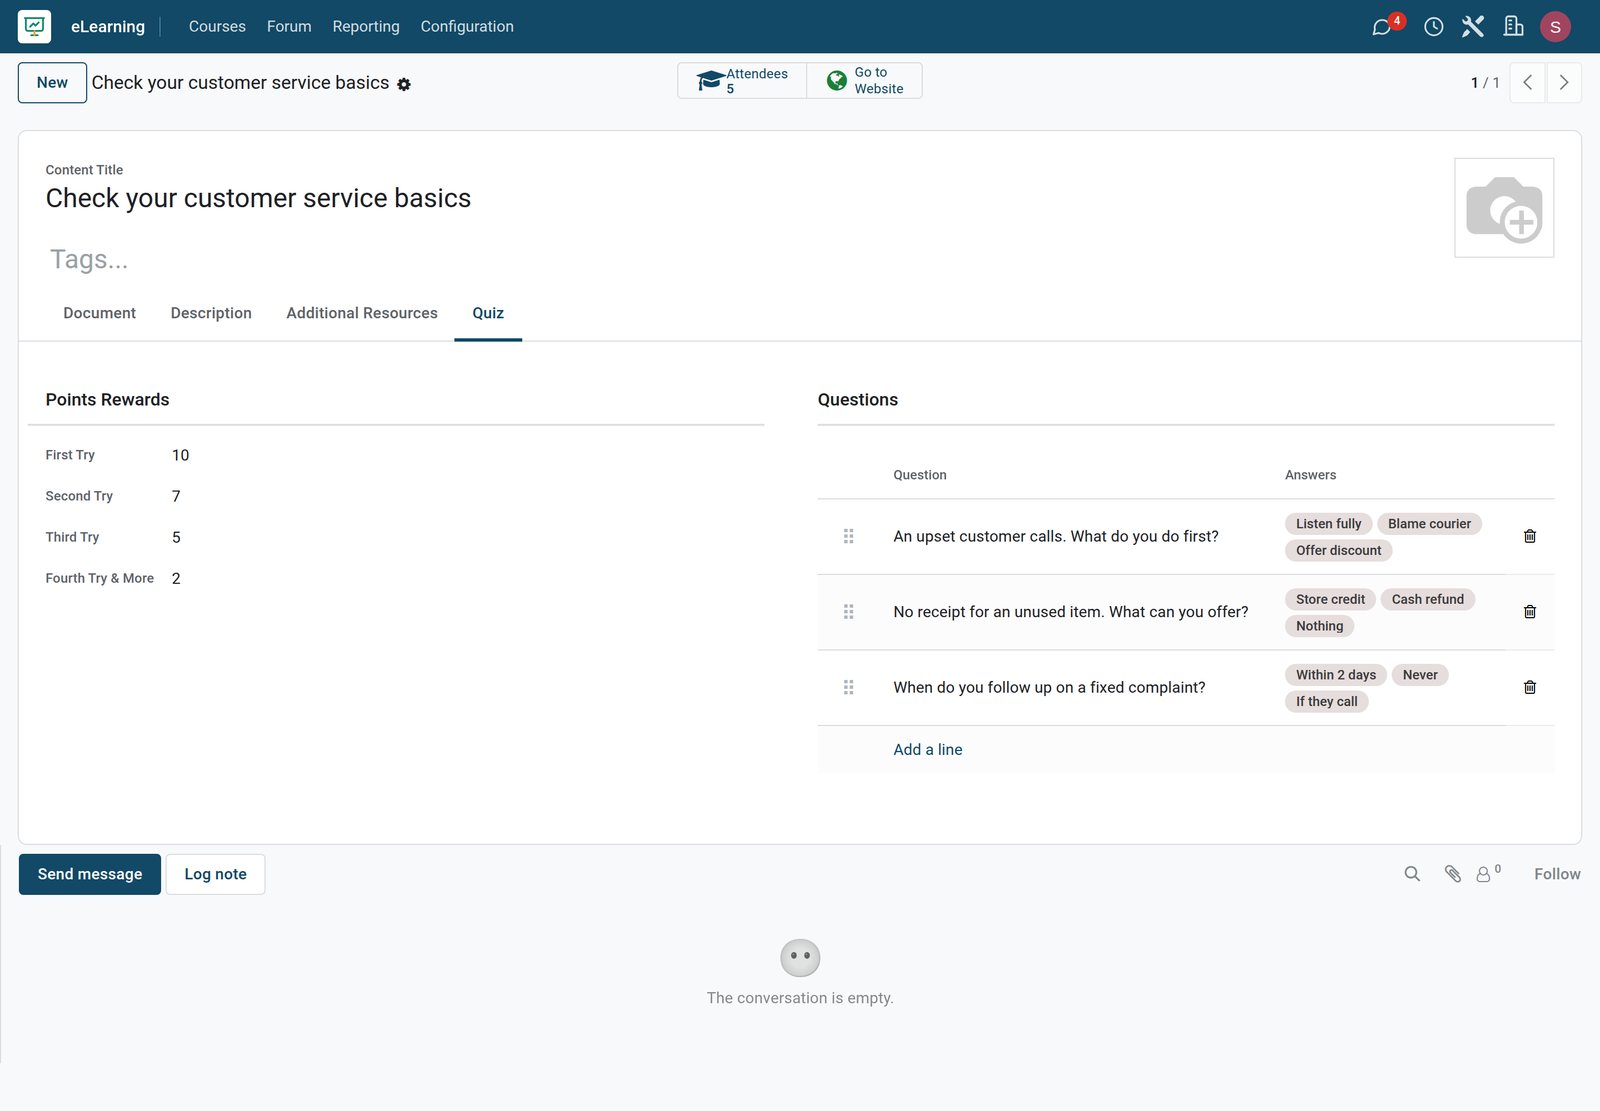Show followers list icon
This screenshot has height=1111, width=1600.
click(1488, 874)
